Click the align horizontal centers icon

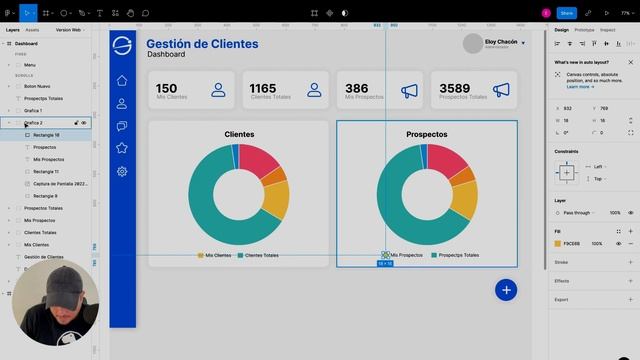(x=570, y=44)
